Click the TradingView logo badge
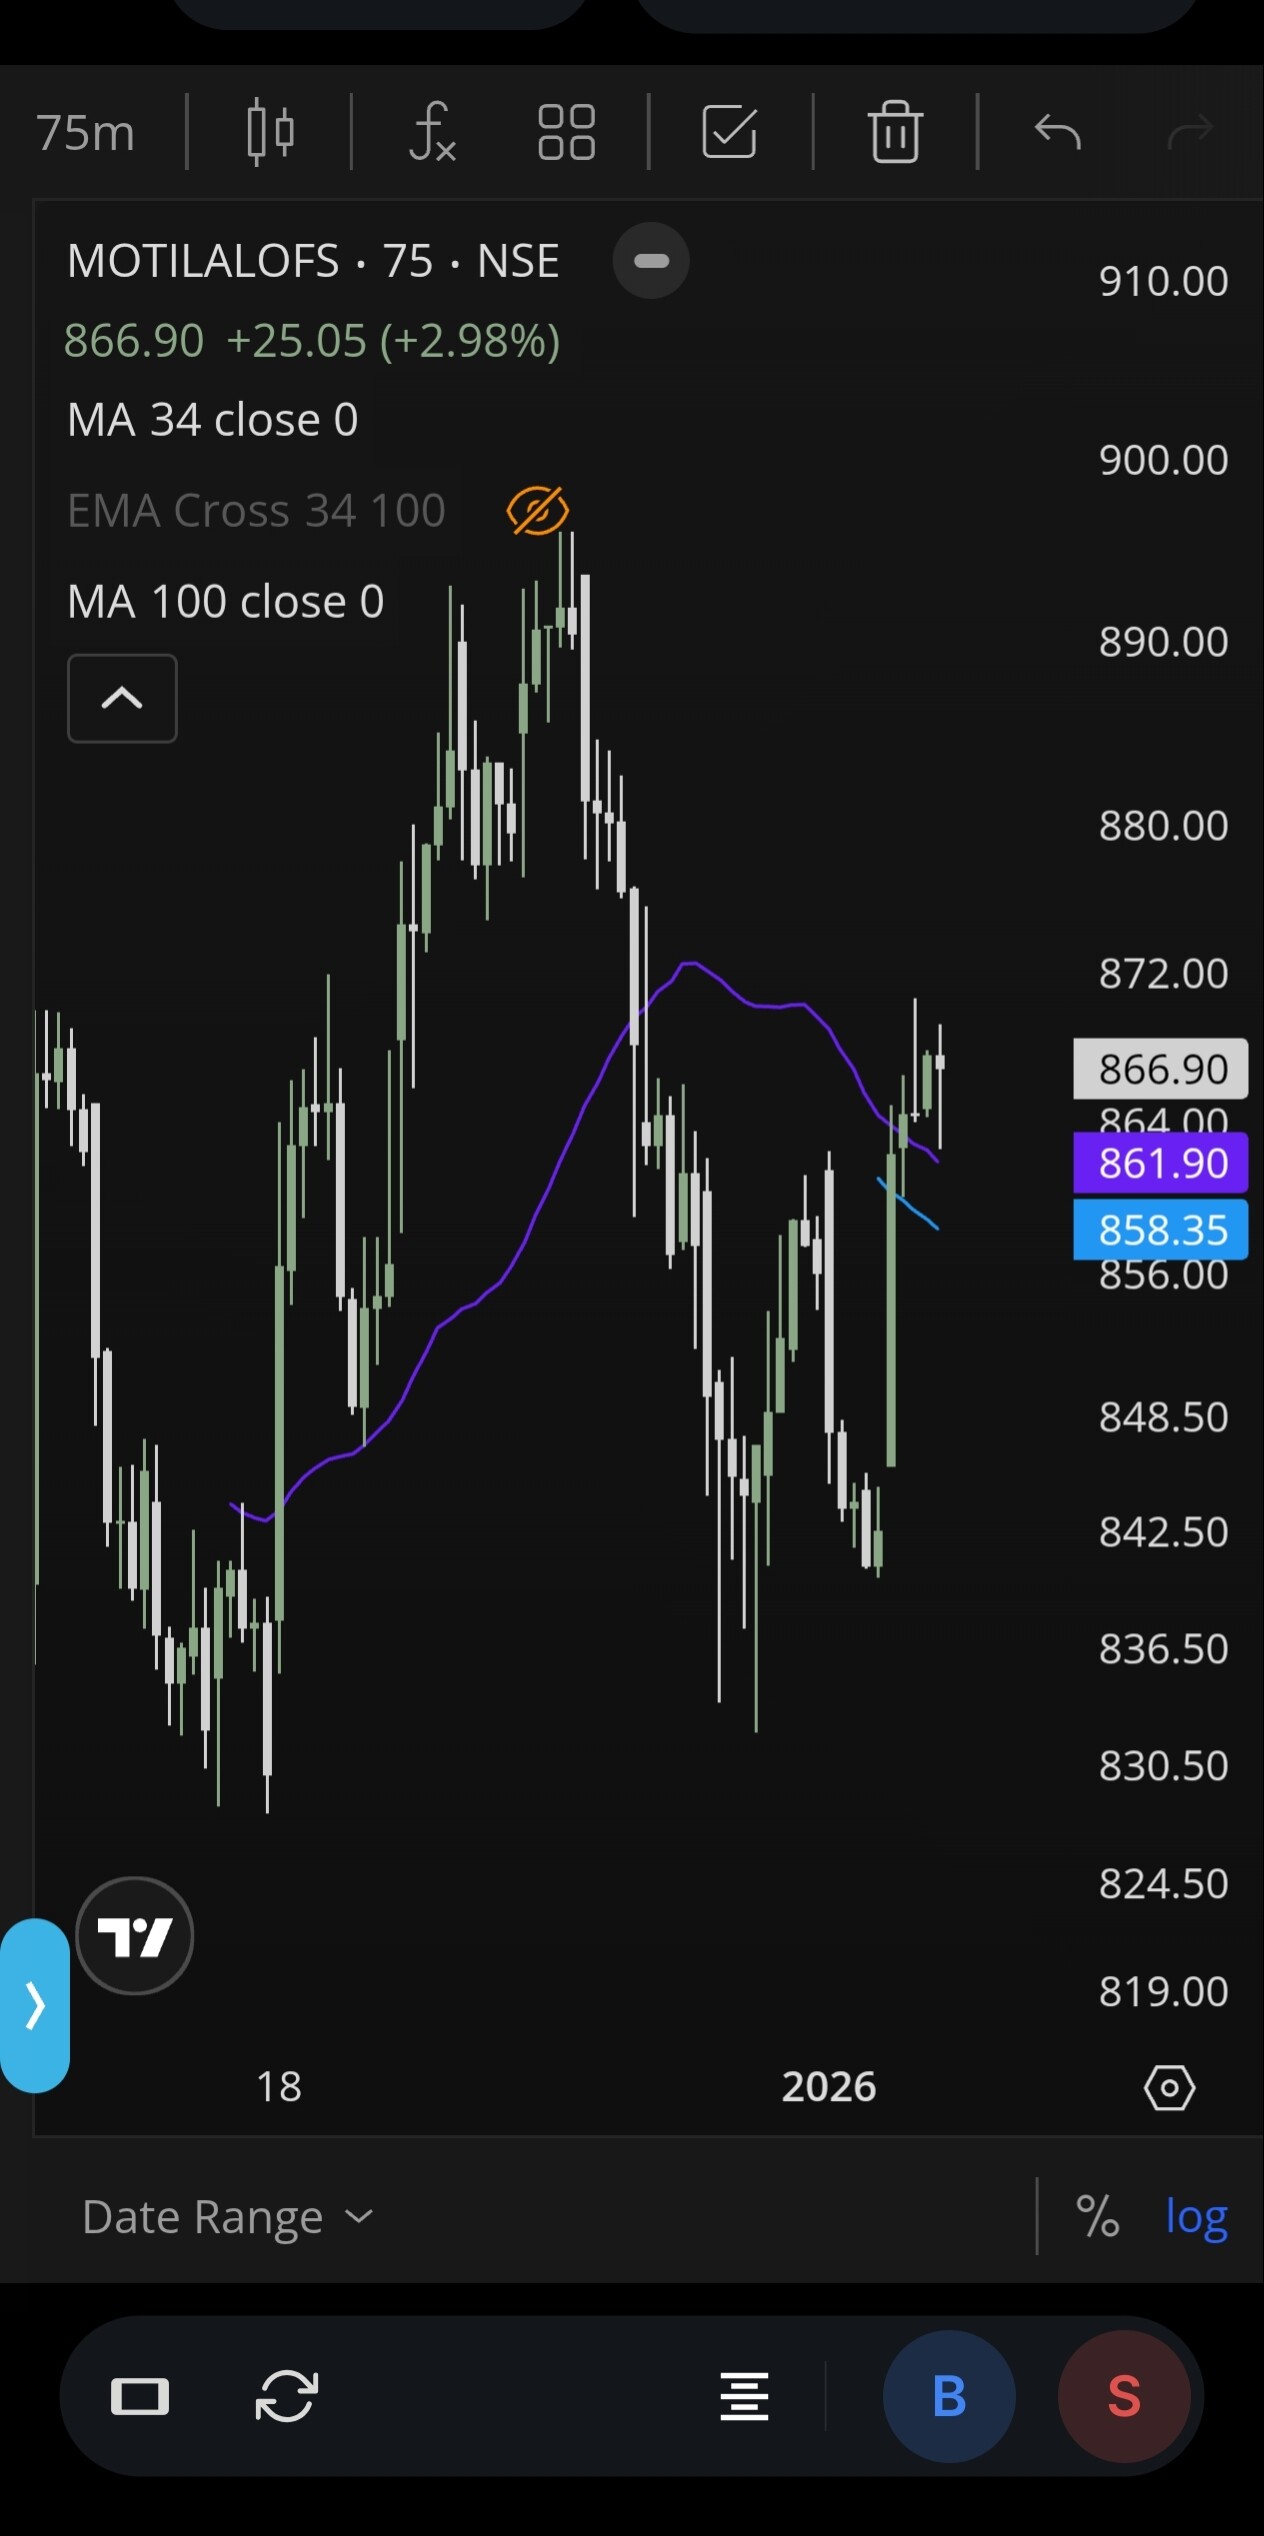The image size is (1264, 2536). pos(135,1937)
